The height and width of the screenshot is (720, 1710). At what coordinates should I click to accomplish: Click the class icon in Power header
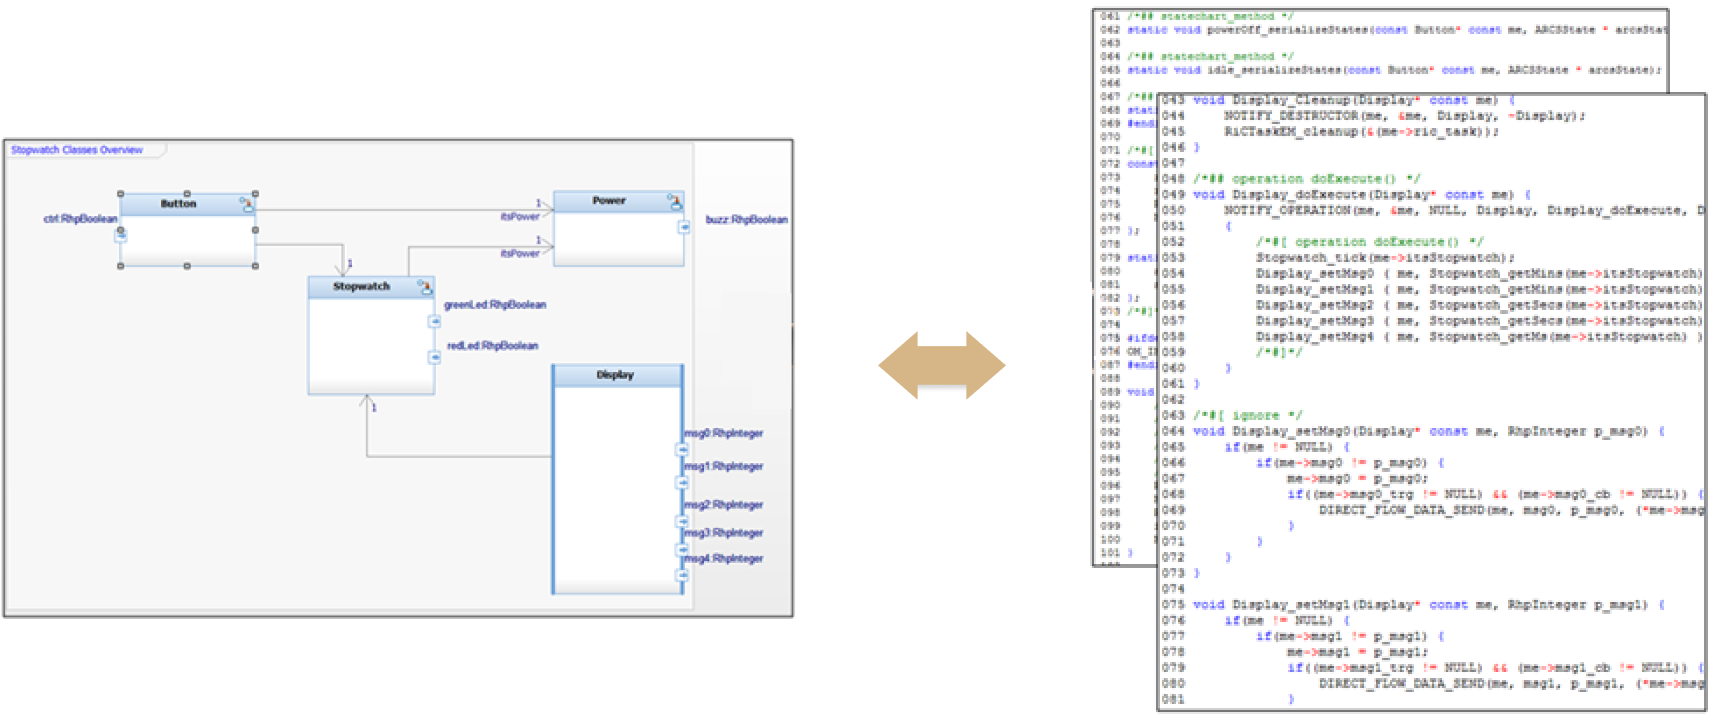coord(675,201)
